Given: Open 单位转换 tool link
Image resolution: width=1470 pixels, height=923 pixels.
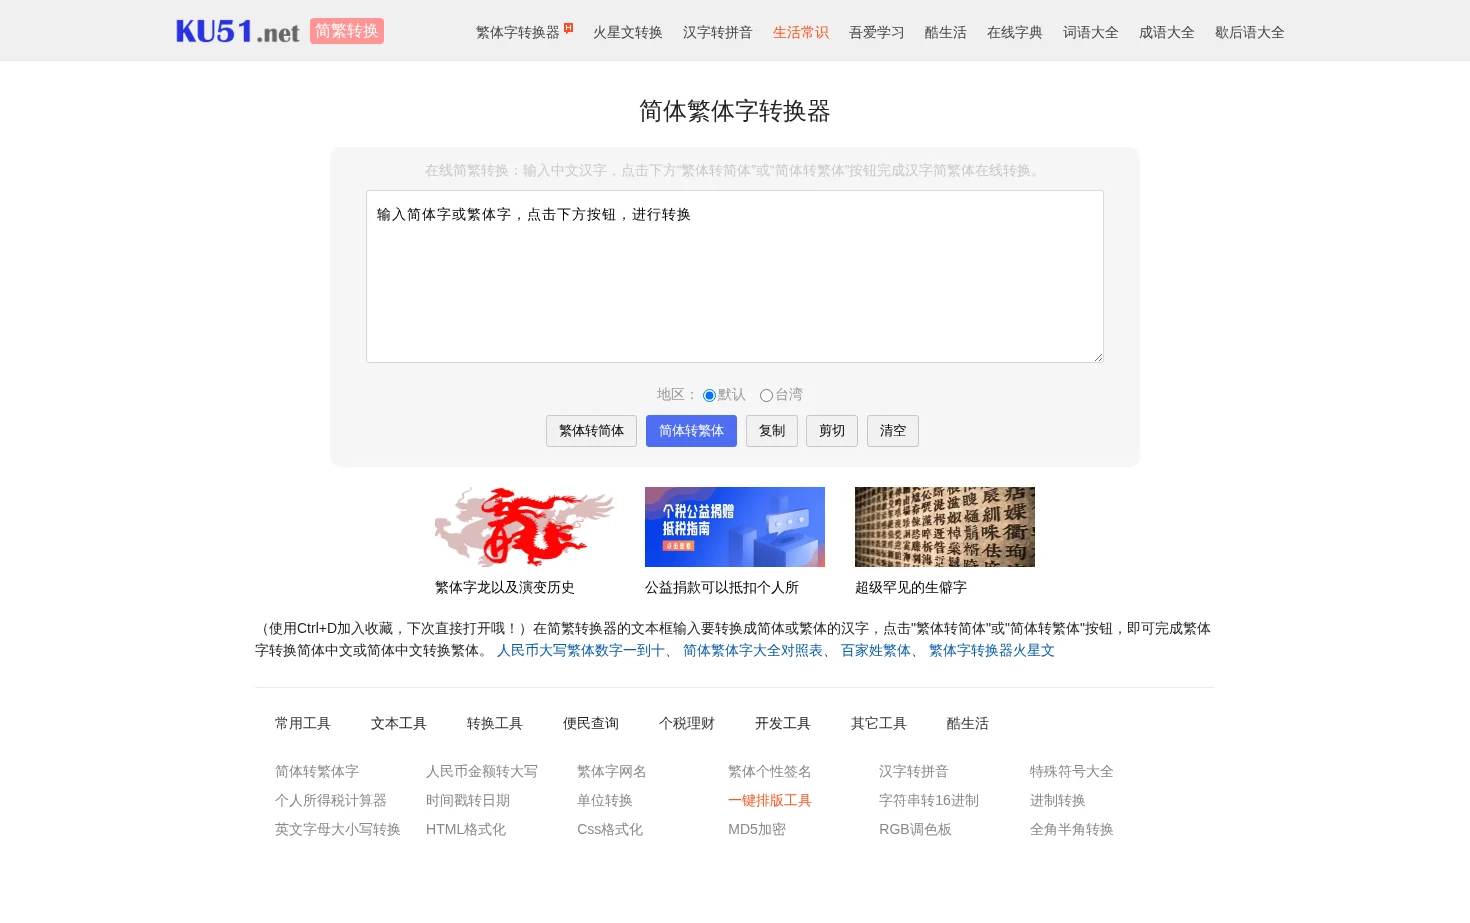Looking at the screenshot, I should (605, 800).
